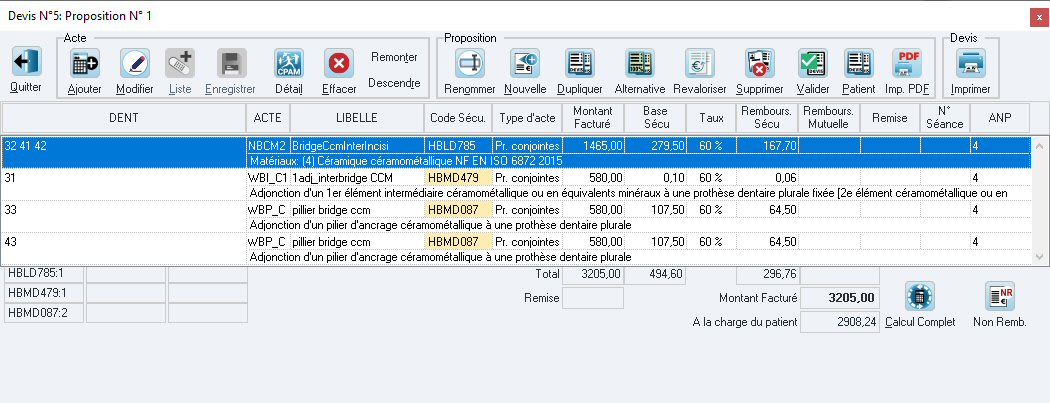
Task: Rename proposition using Renommer icon
Action: [470, 65]
